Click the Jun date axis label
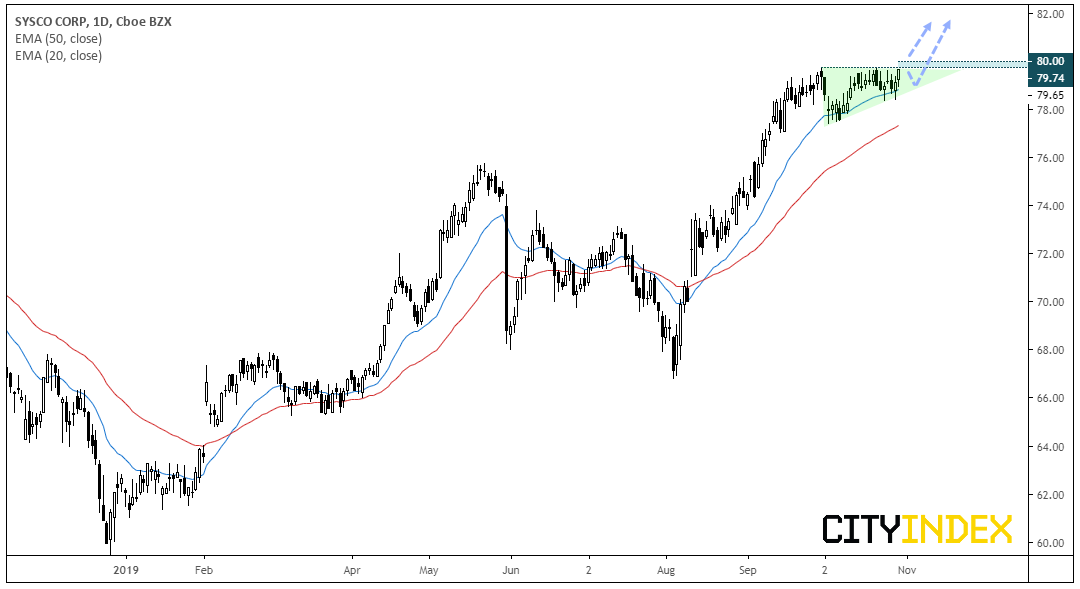 510,570
